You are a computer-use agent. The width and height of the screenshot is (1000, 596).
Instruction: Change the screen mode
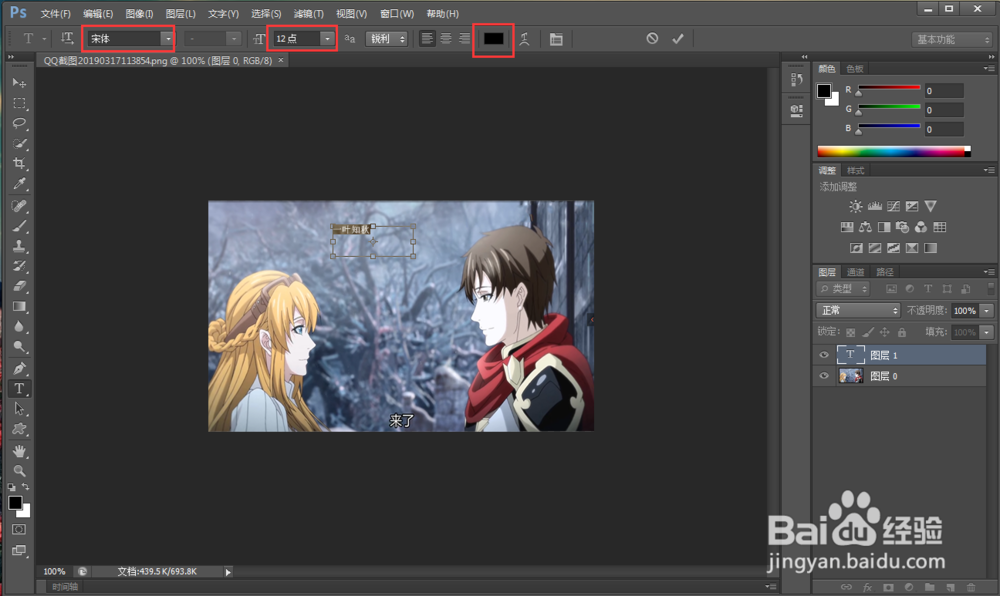(x=19, y=550)
